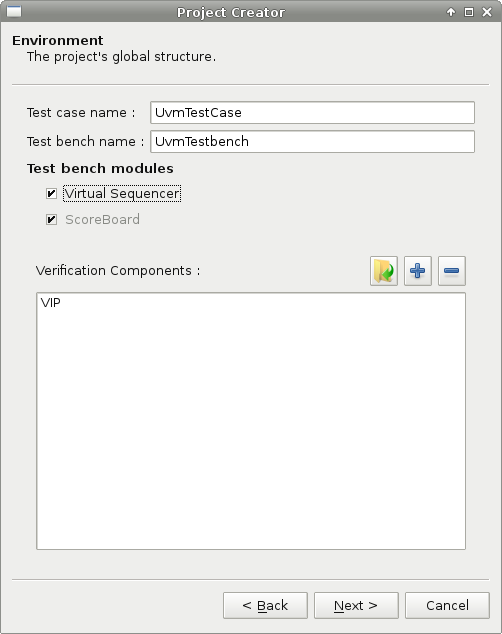Maximize the Project Creator window
The height and width of the screenshot is (634, 502).
pos(468,12)
